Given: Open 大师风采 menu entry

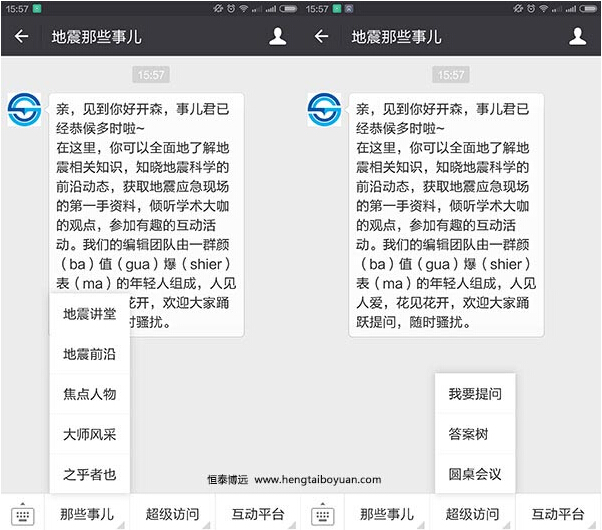Looking at the screenshot, I should pos(90,434).
